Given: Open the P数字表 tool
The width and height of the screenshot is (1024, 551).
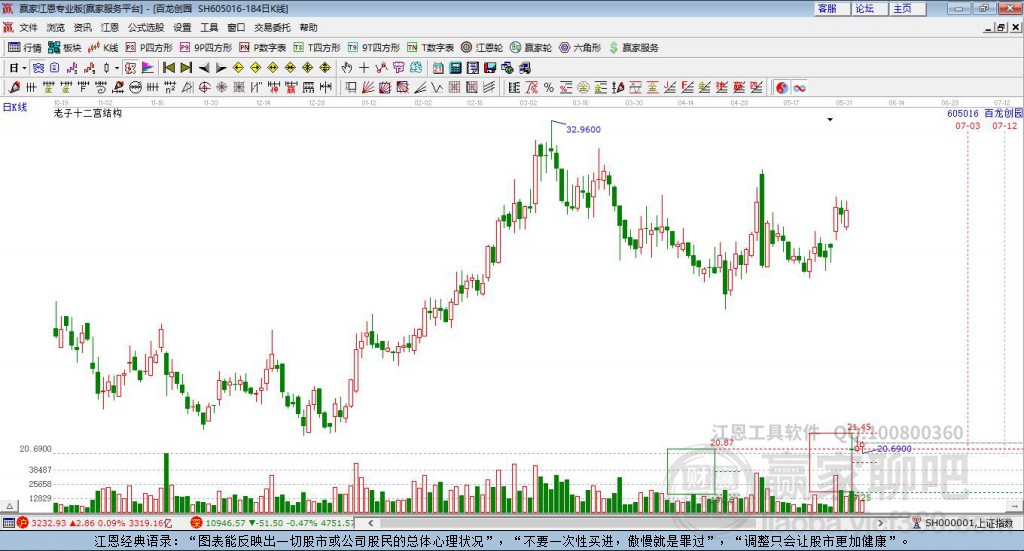Looking at the screenshot, I should coord(263,48).
